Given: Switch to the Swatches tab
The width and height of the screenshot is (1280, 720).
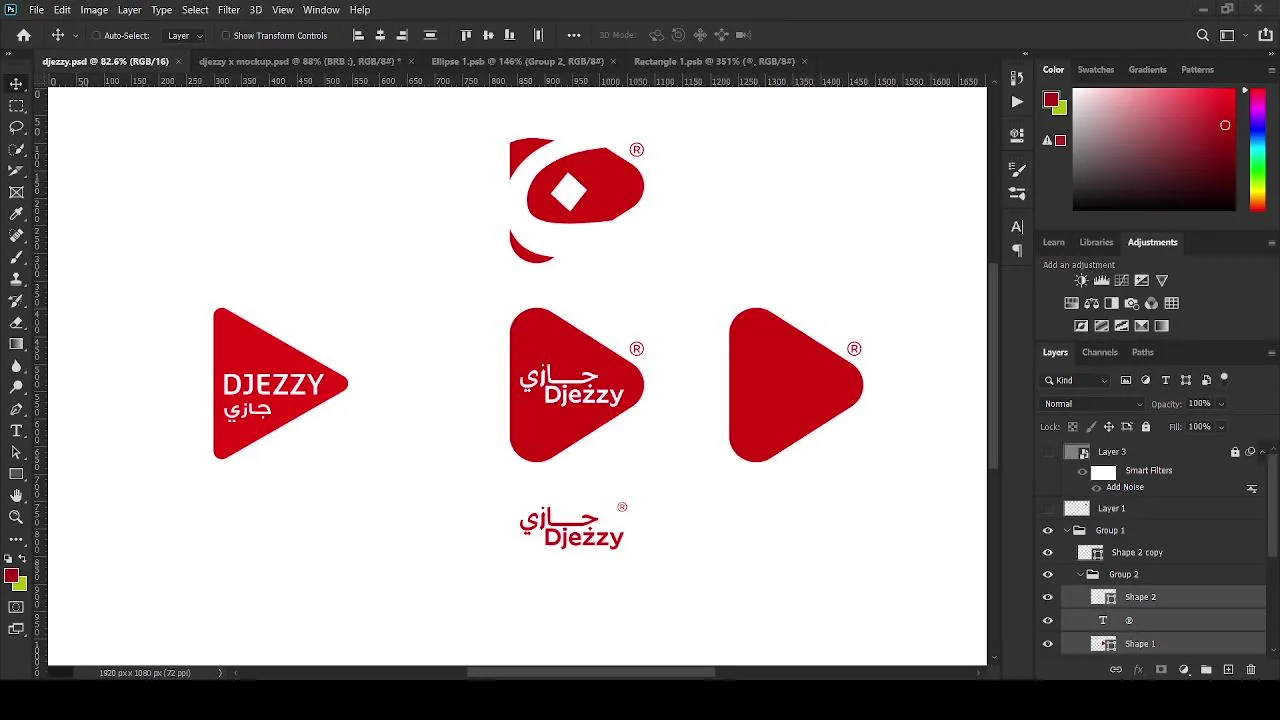Looking at the screenshot, I should click(1095, 70).
